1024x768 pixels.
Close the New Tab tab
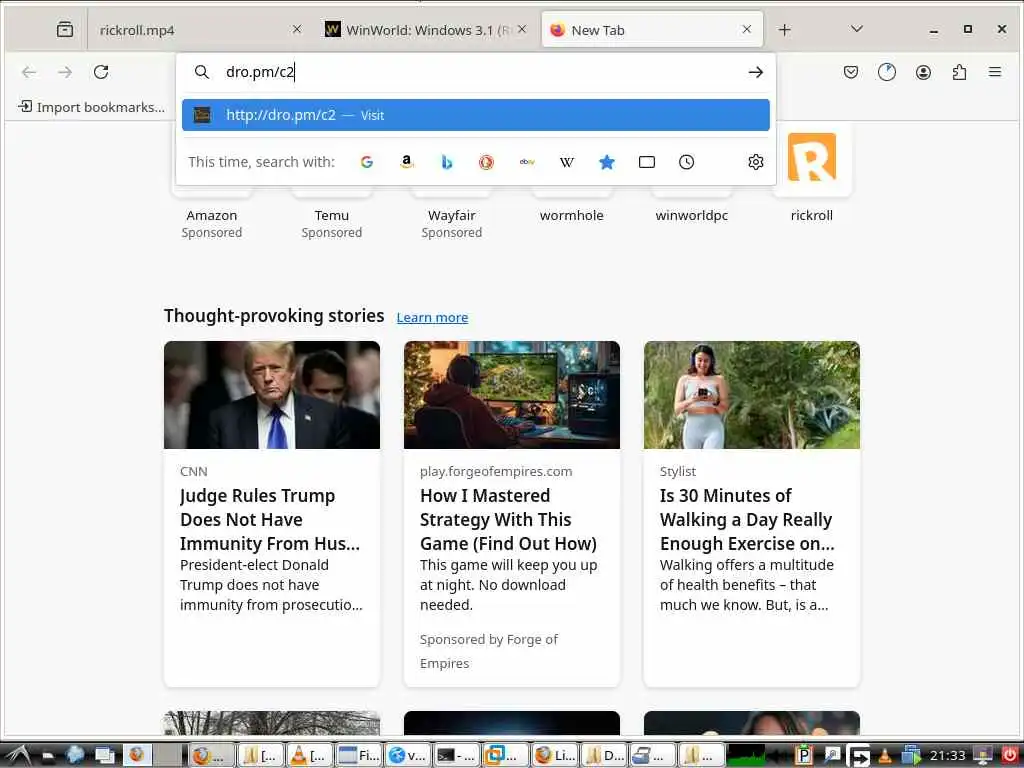[747, 29]
